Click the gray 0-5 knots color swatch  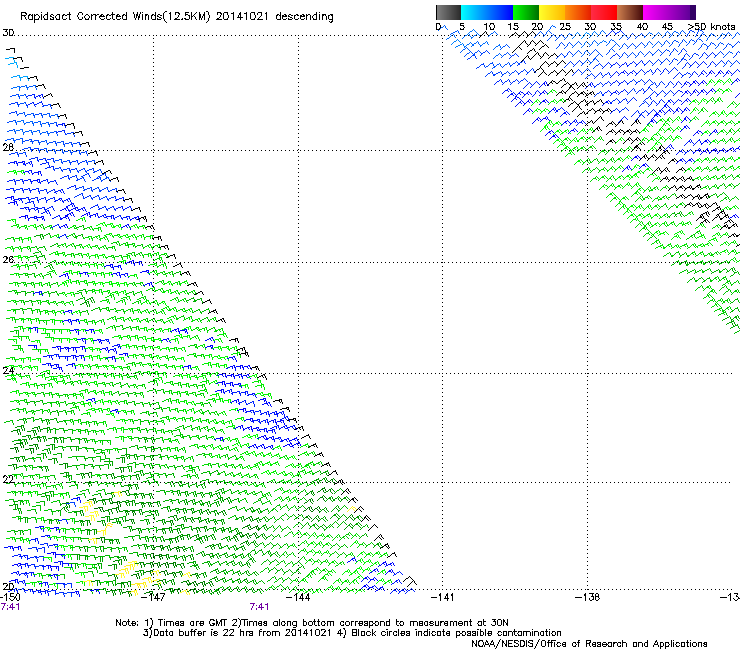448,12
